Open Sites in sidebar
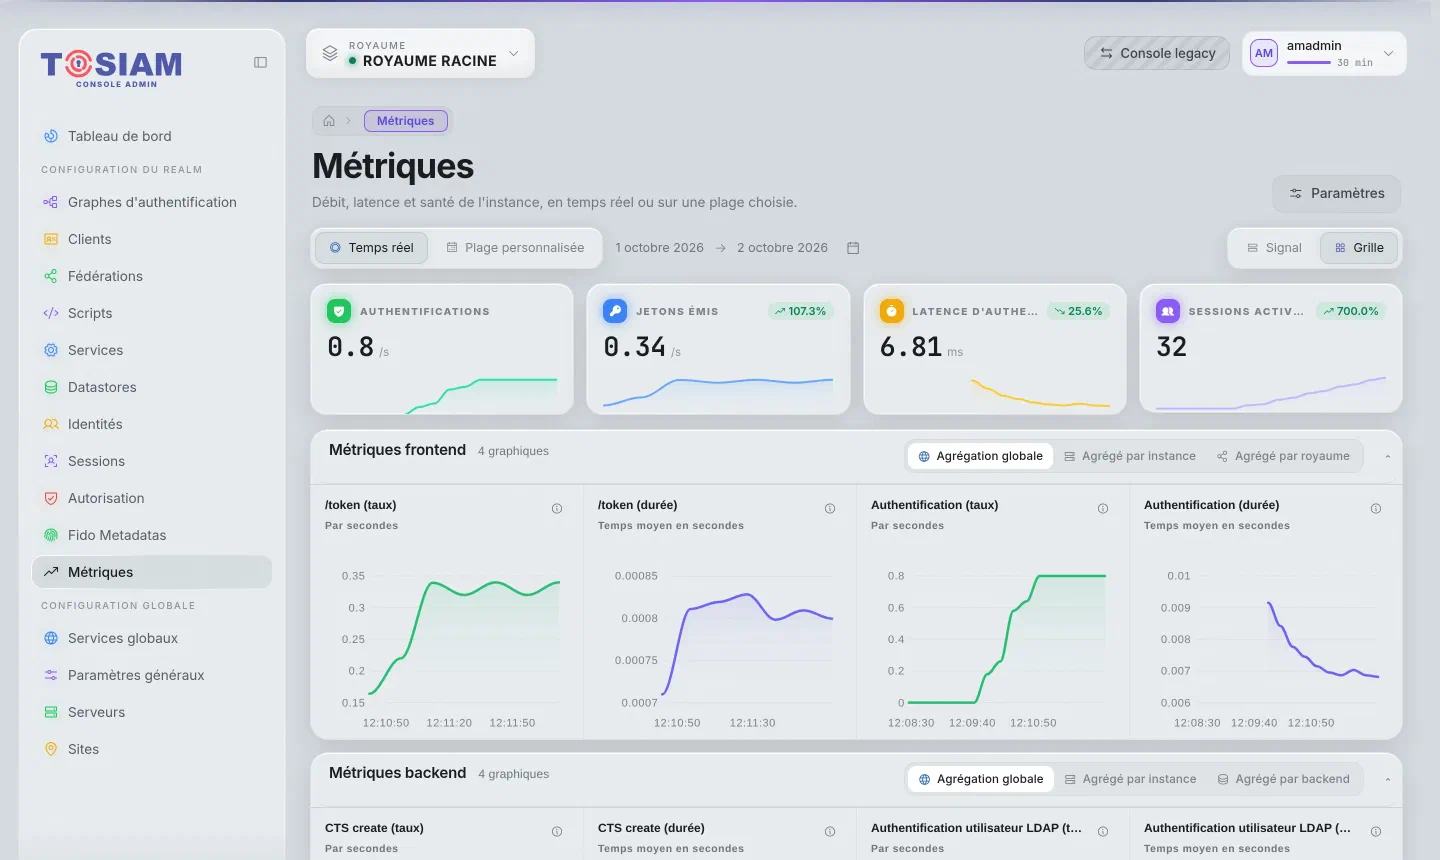1440x860 pixels. (152, 749)
